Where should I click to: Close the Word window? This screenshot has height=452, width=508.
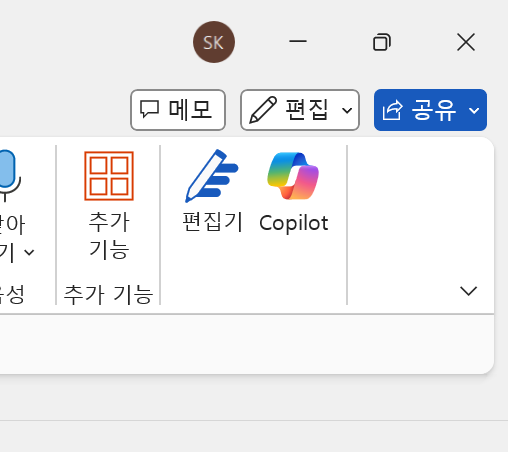click(x=466, y=42)
